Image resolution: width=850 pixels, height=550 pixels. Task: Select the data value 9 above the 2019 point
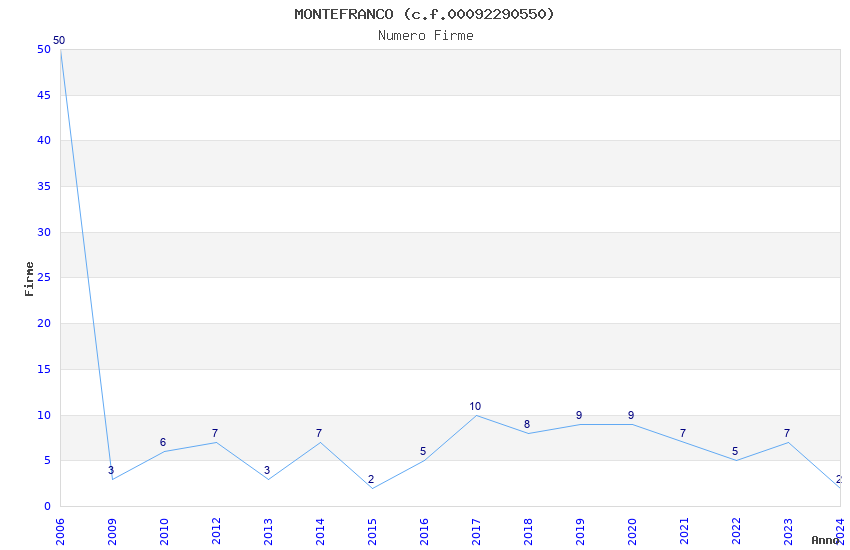[579, 415]
